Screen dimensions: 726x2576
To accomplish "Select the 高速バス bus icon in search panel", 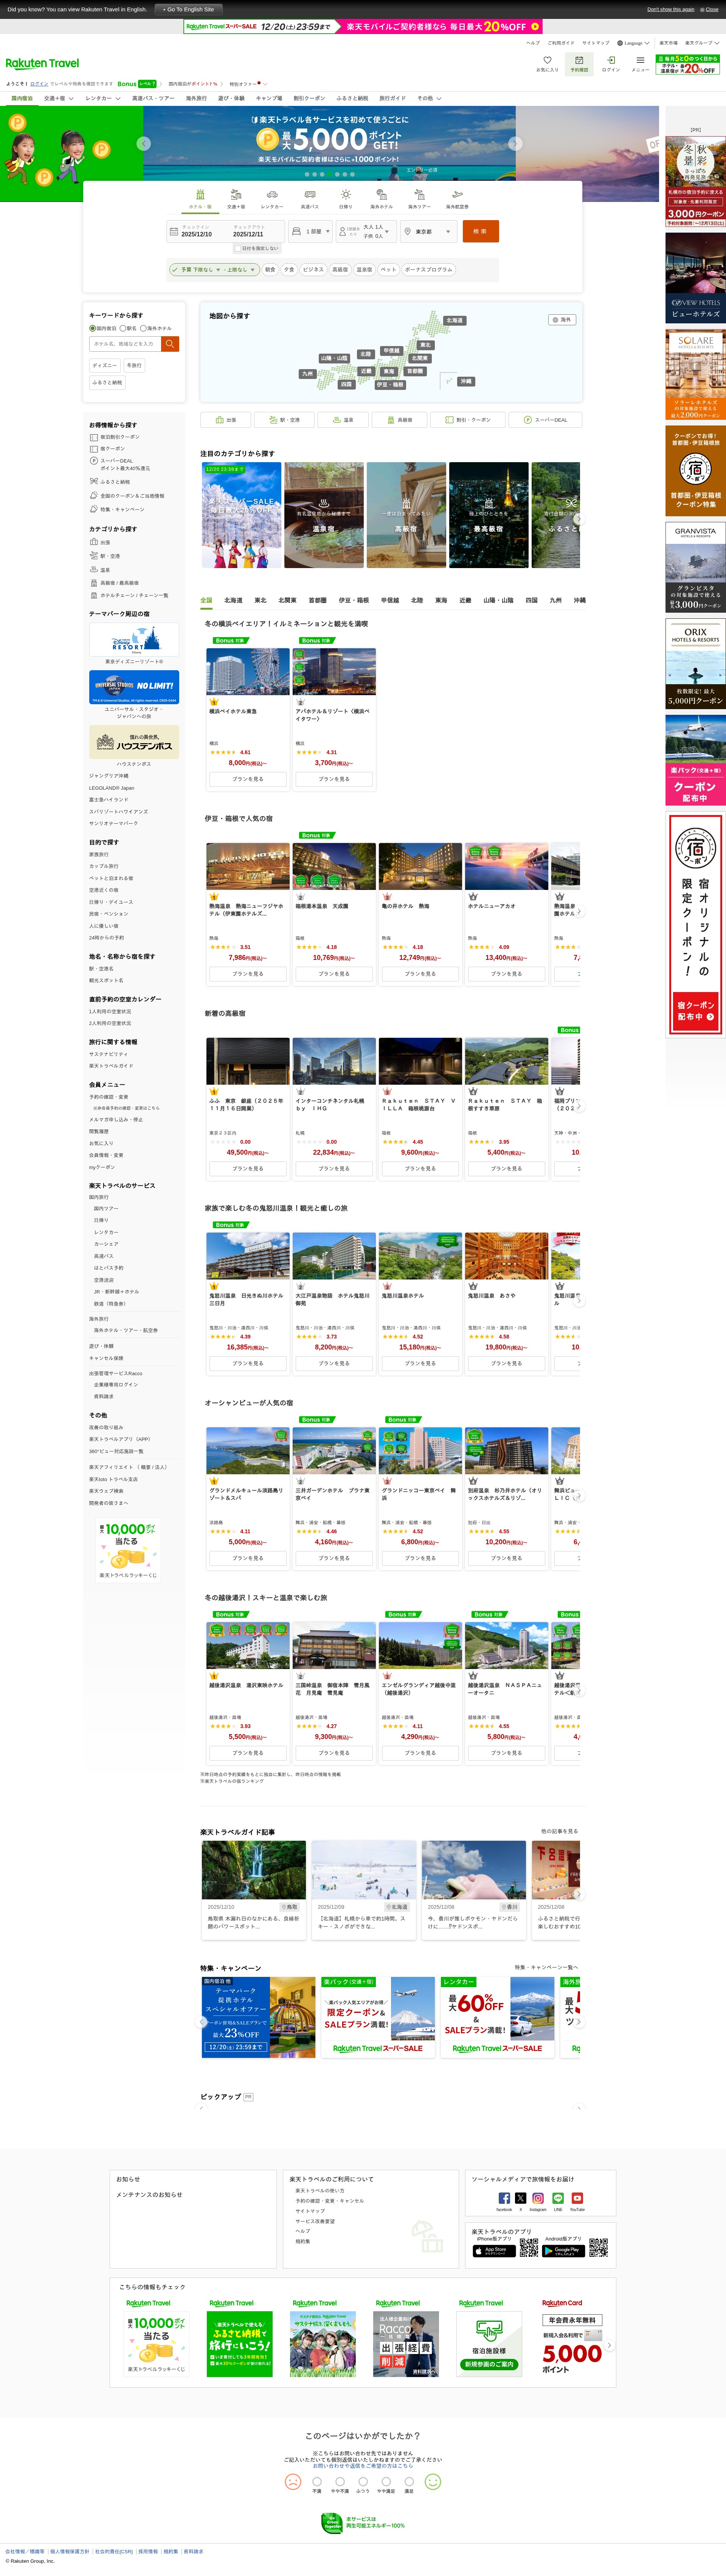I will click(x=310, y=198).
